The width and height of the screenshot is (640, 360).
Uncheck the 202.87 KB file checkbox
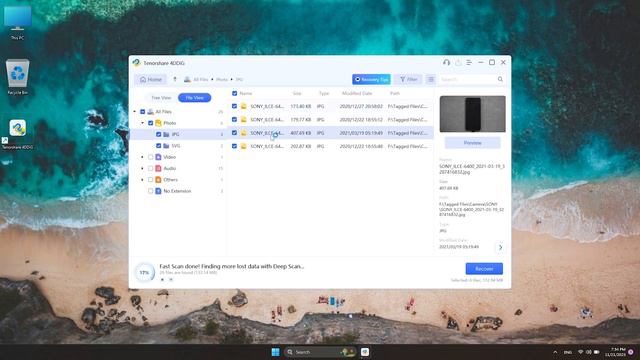tap(234, 146)
